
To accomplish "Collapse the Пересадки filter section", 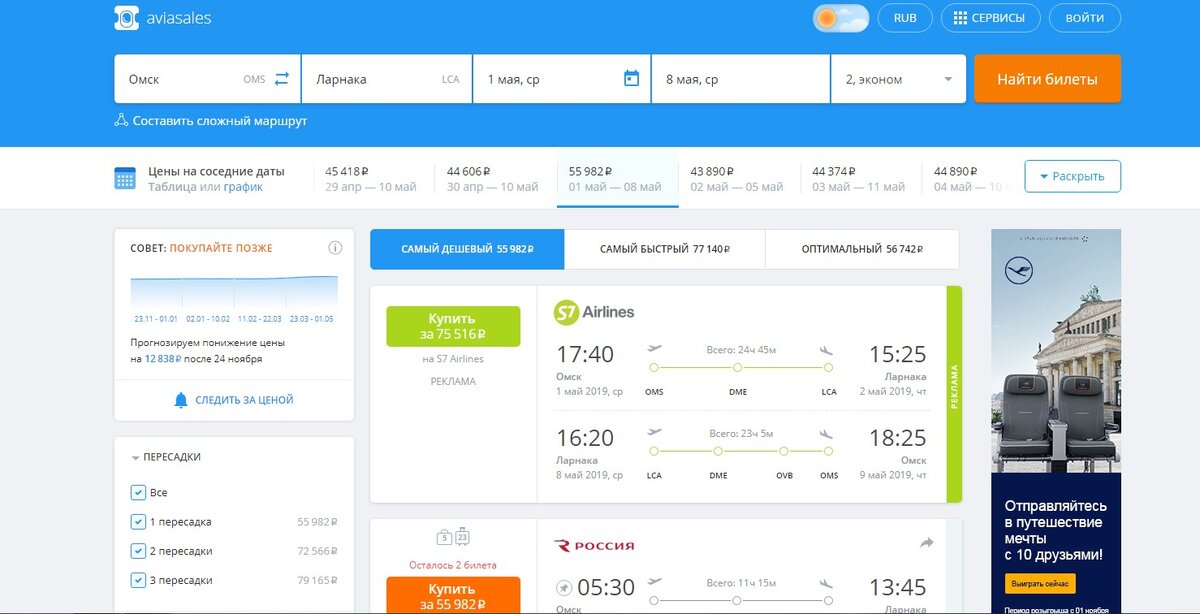I will pyautogui.click(x=167, y=457).
